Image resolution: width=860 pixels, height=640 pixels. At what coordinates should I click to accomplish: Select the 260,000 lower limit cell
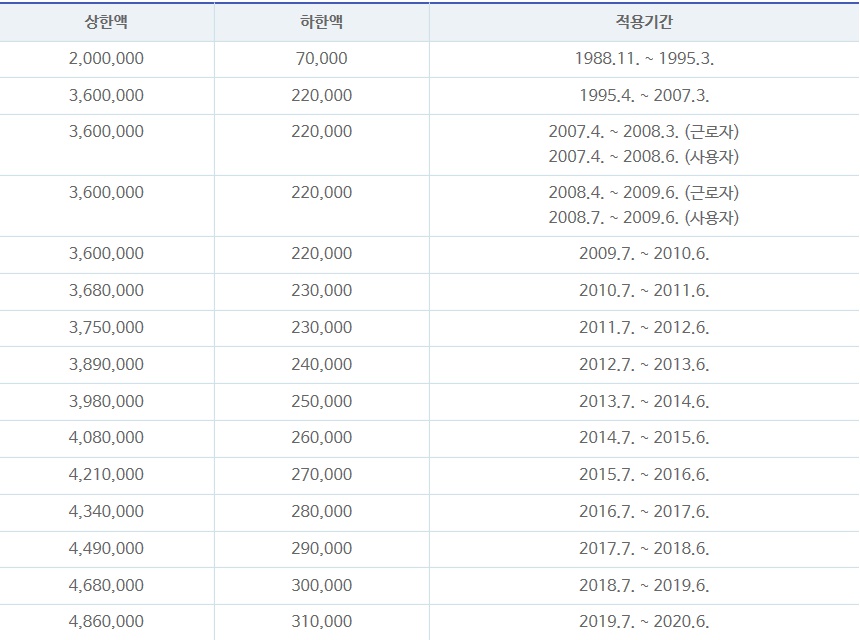(x=321, y=438)
